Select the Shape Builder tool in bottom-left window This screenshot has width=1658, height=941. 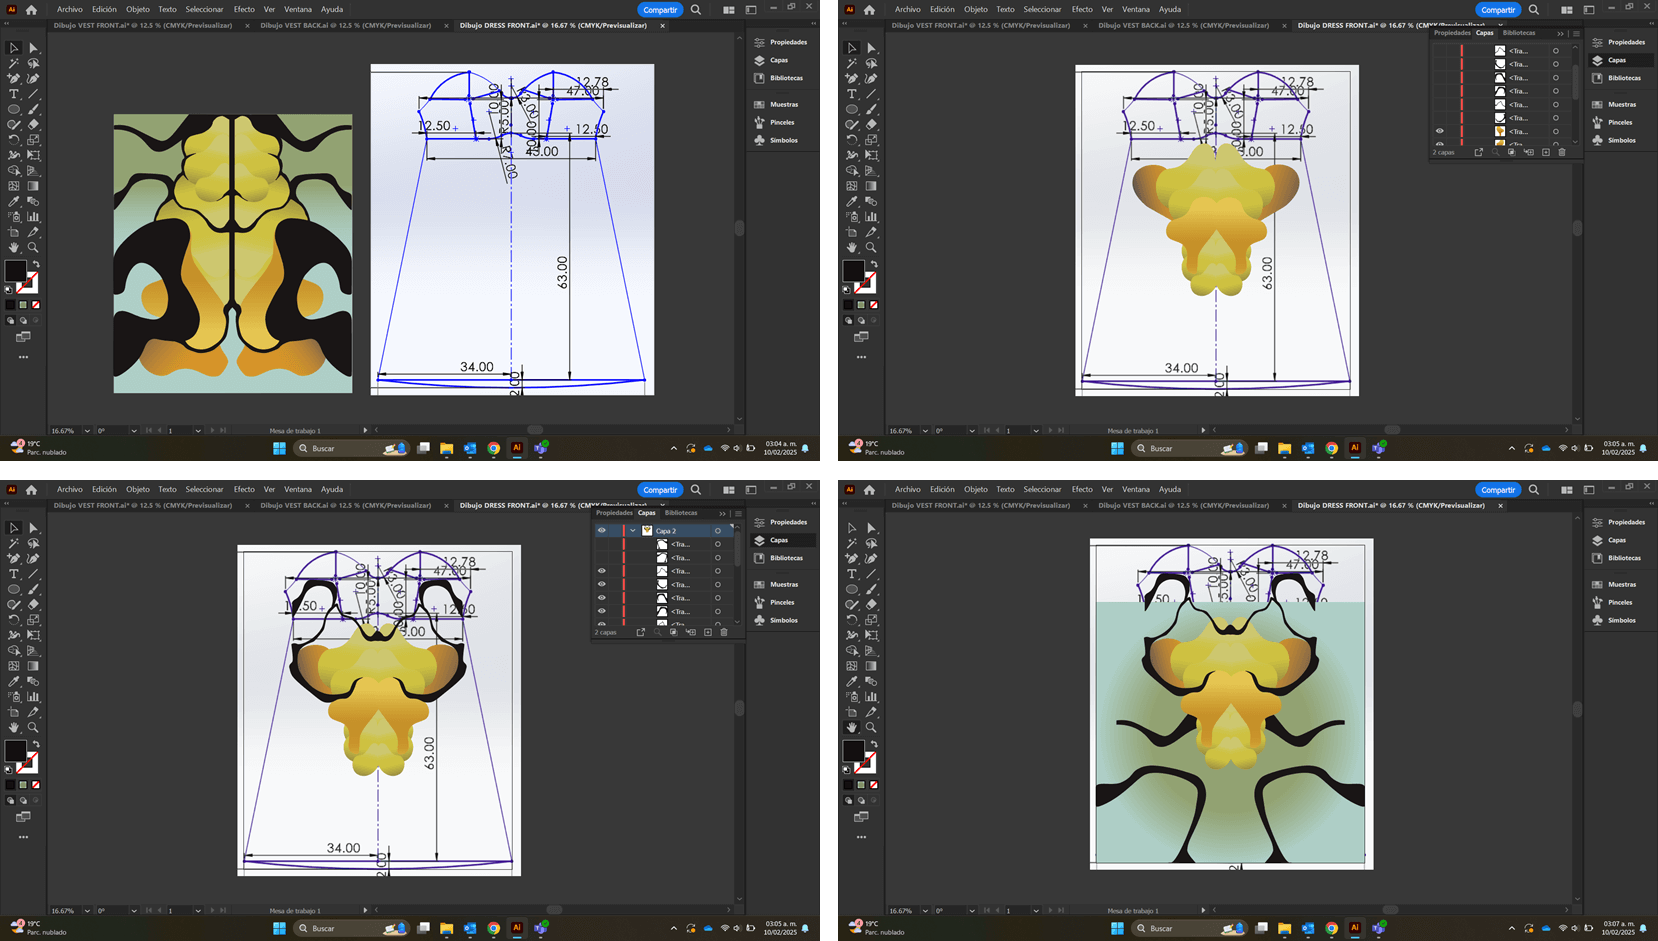14,650
